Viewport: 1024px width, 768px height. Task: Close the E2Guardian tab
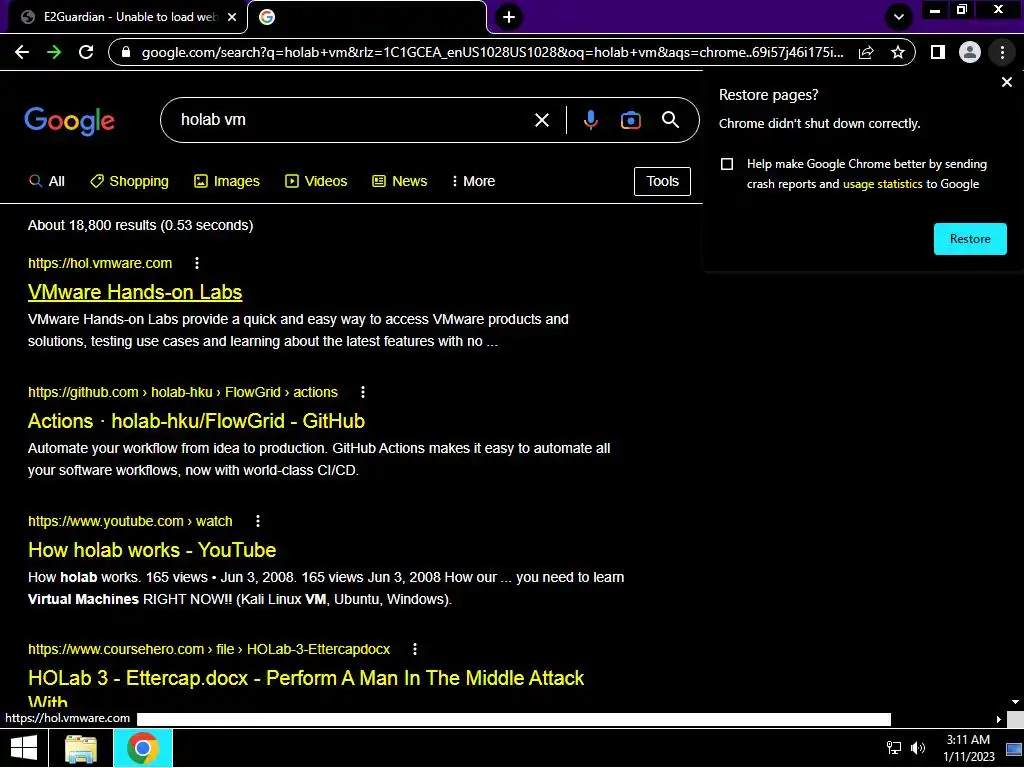tap(232, 17)
